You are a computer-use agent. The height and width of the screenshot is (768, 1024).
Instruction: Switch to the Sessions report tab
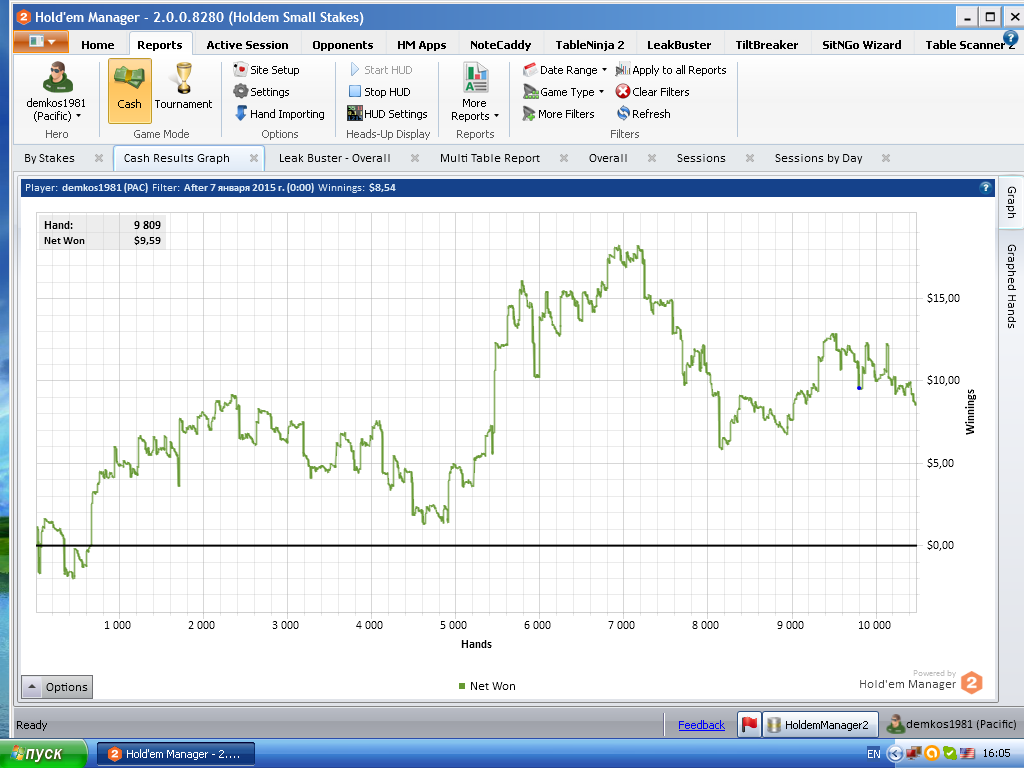(x=701, y=158)
